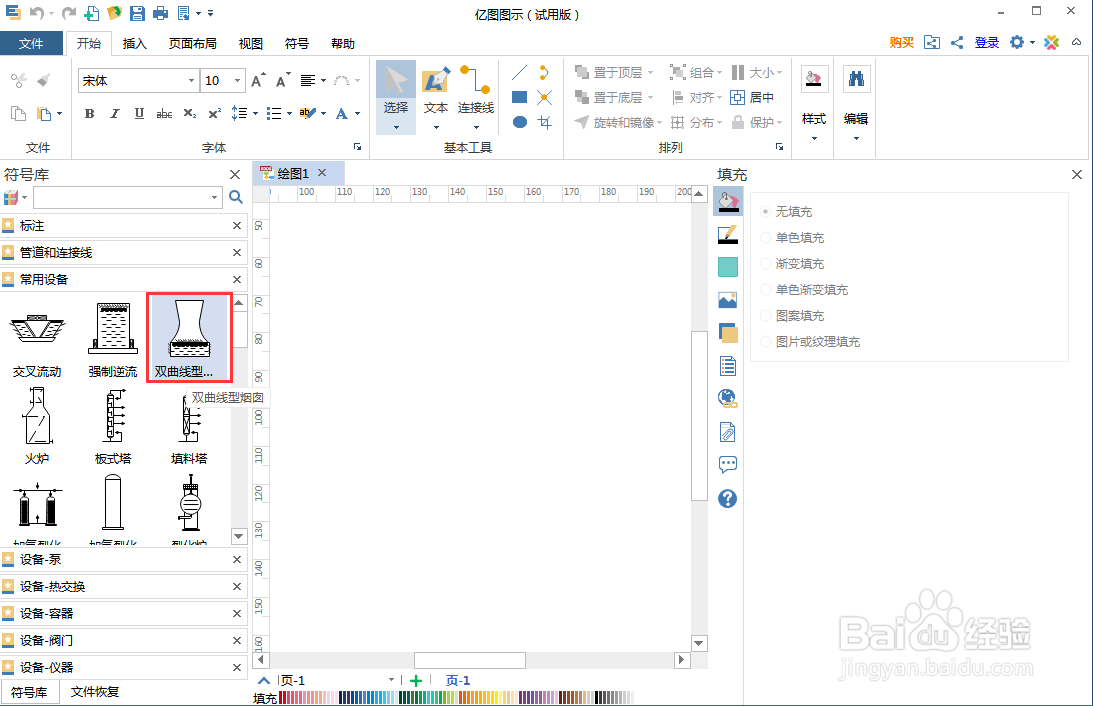Choose the 连接线 connector tool

click(x=476, y=97)
